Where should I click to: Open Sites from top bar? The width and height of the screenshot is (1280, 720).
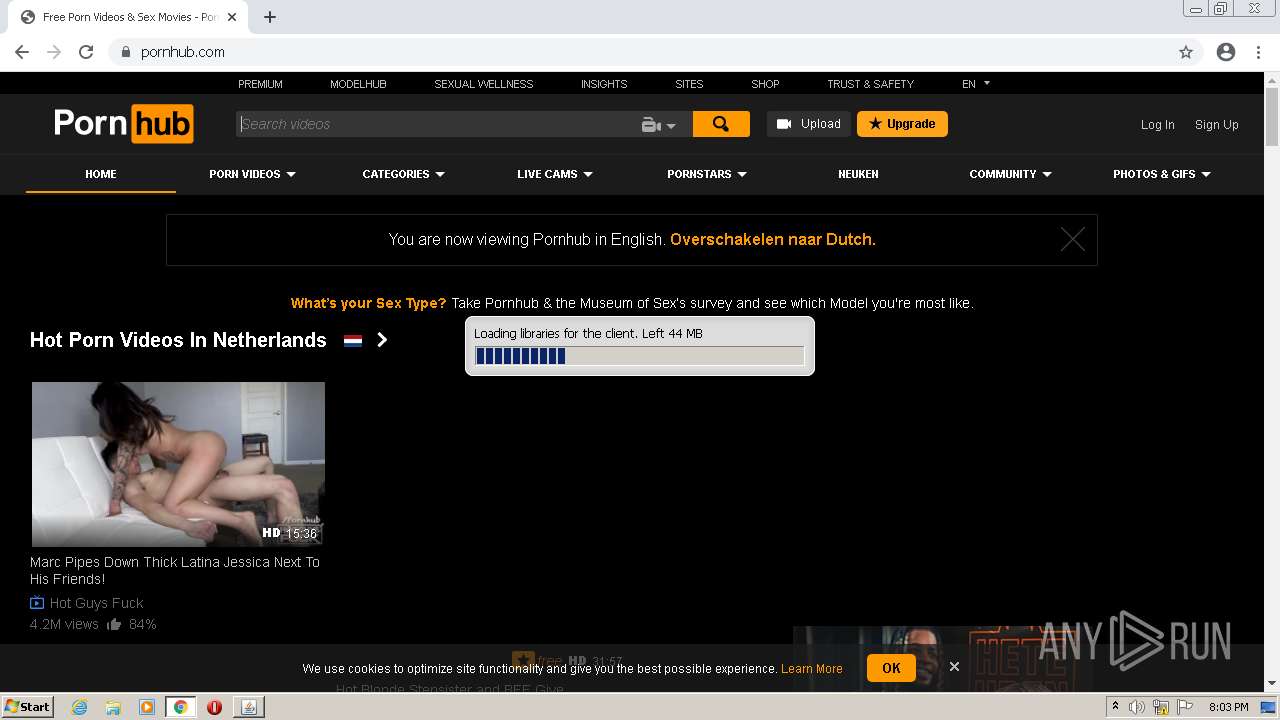689,84
